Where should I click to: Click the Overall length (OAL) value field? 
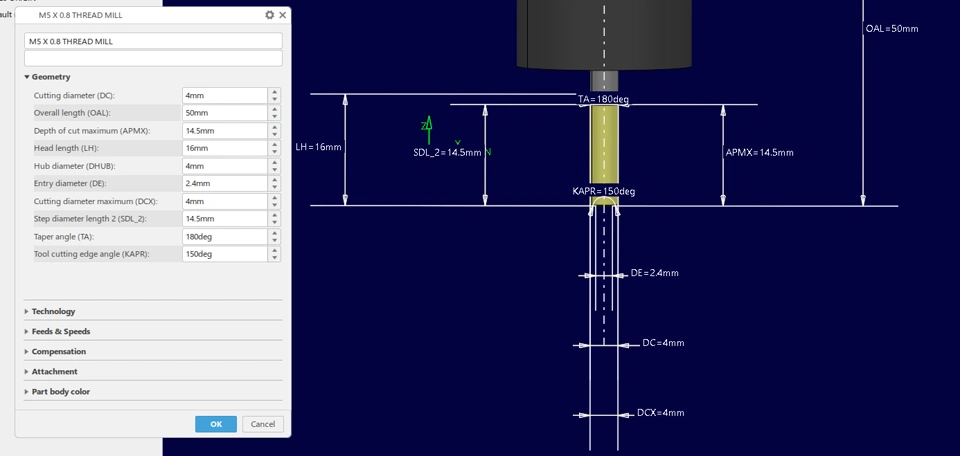(x=225, y=113)
